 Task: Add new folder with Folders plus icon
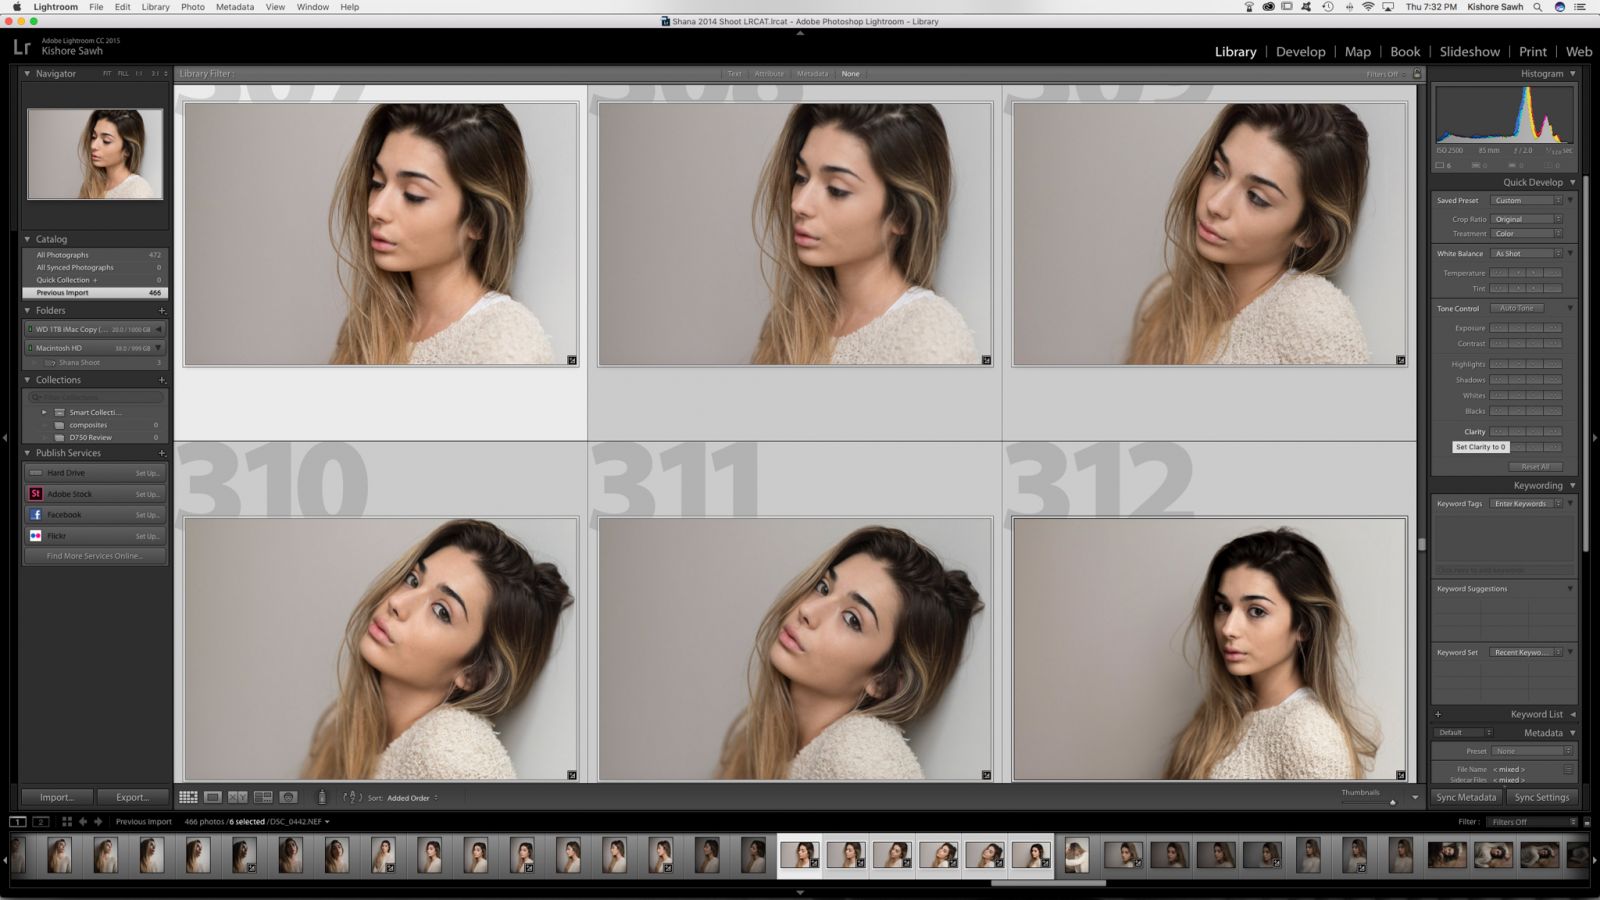(162, 311)
